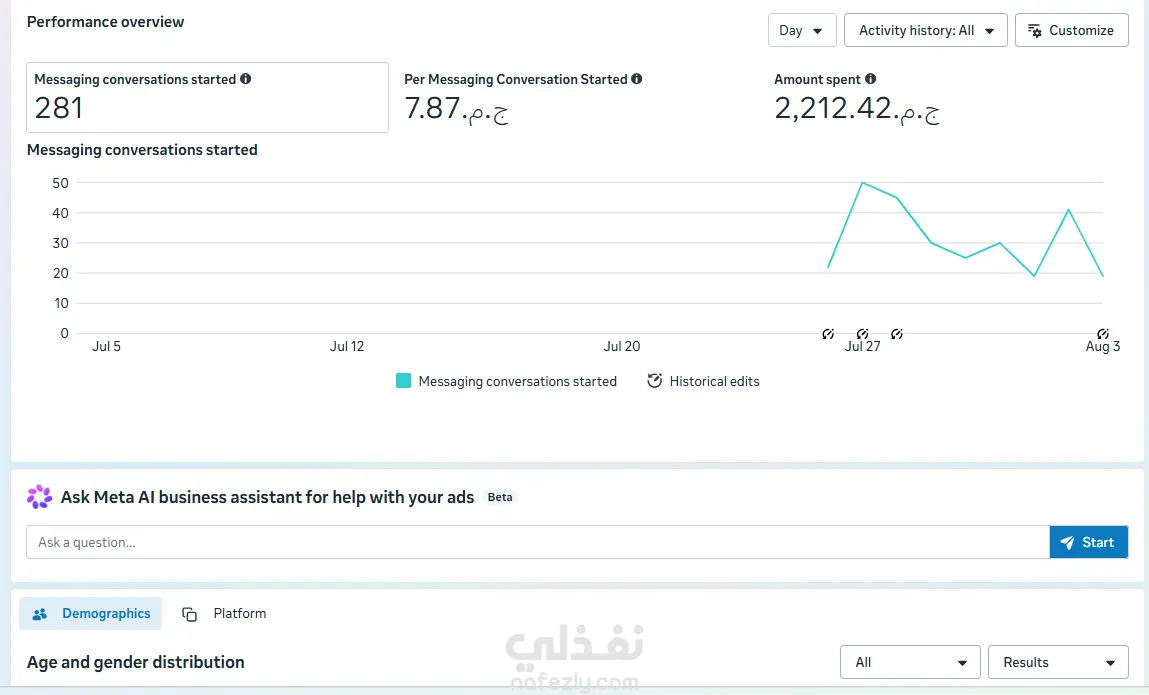Click the Historical edits legend icon
This screenshot has height=695, width=1149.
click(654, 380)
